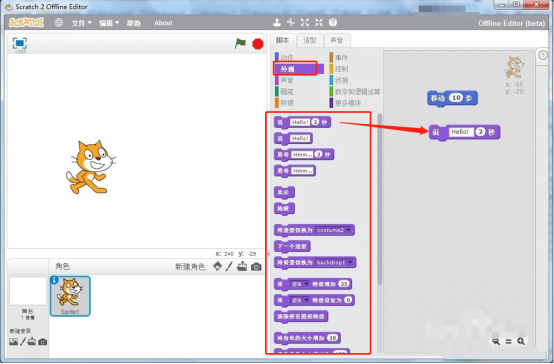This screenshot has width=554, height=364.
Task: Select the shrink sprite tool
Action: pyautogui.click(x=319, y=23)
